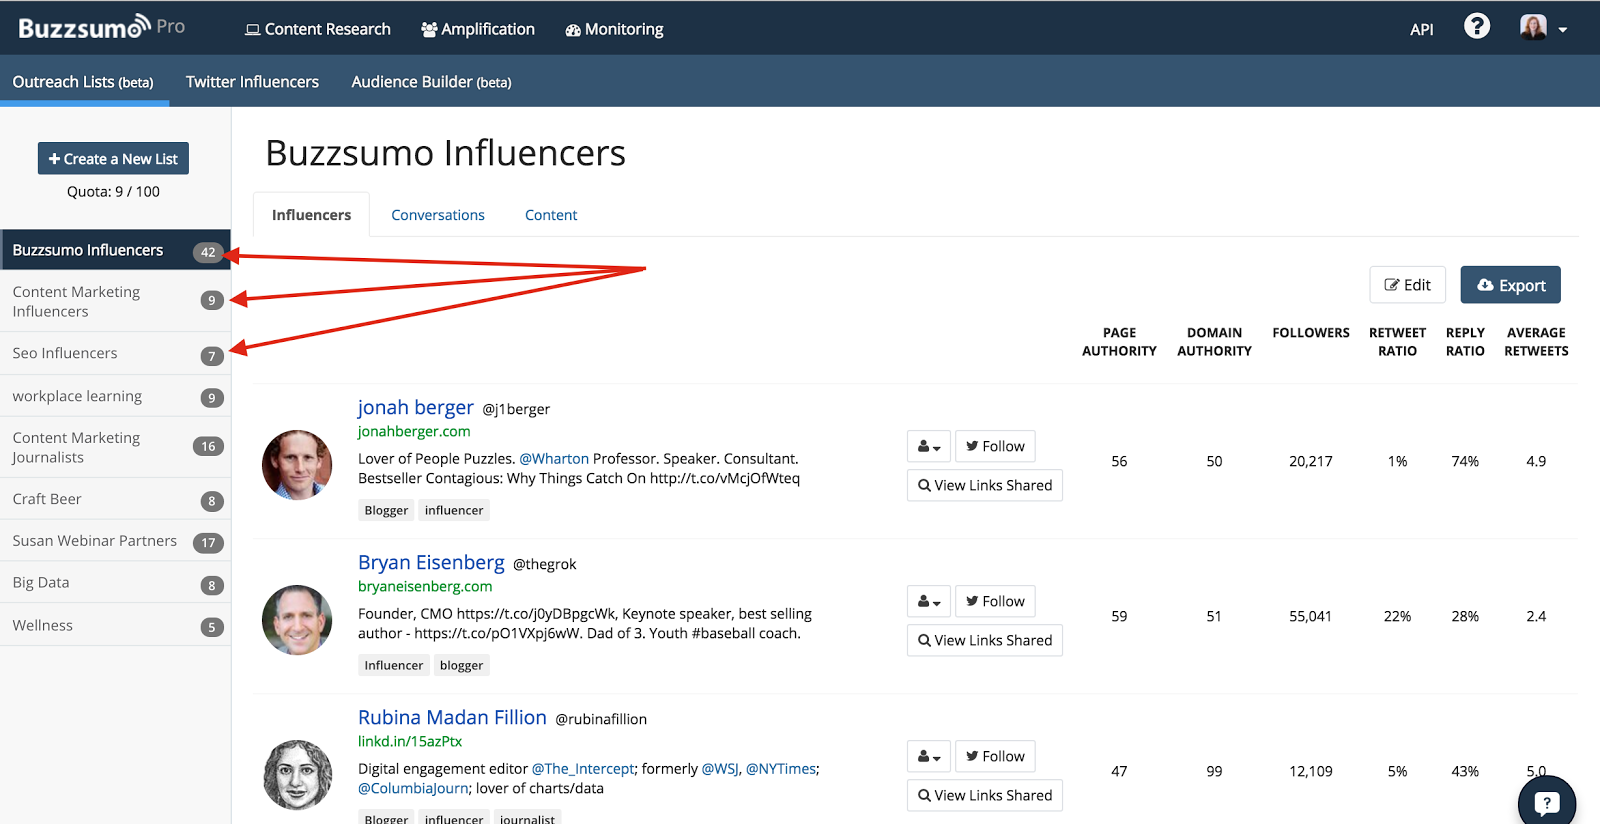Open Rubina Madan Fillion's add-to-list person dropdown
Image resolution: width=1600 pixels, height=824 pixels.
pyautogui.click(x=929, y=756)
